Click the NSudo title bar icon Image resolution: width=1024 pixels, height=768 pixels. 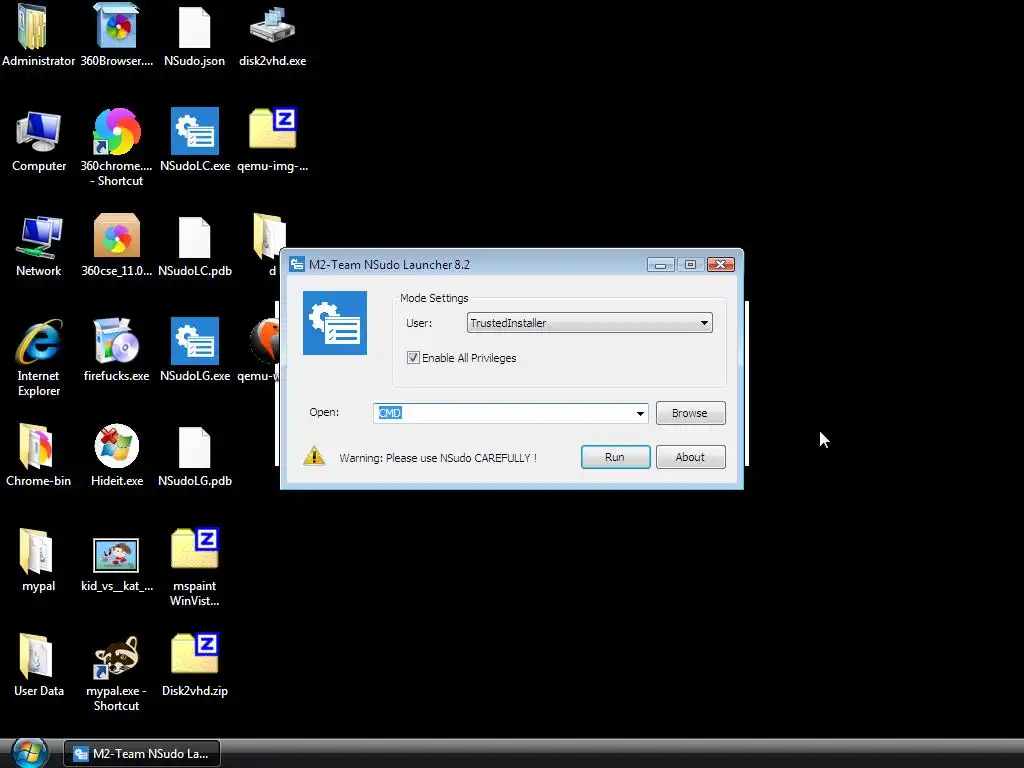pos(297,264)
